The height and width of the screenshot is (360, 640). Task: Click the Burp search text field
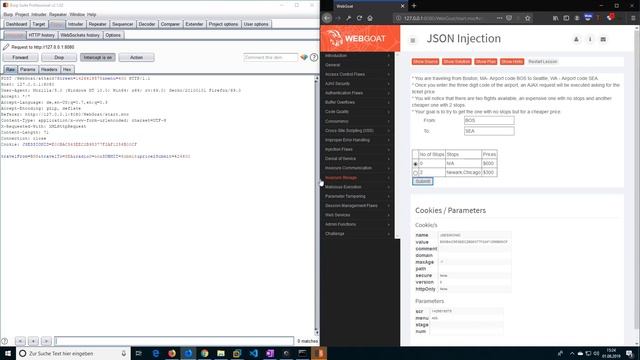[174, 341]
